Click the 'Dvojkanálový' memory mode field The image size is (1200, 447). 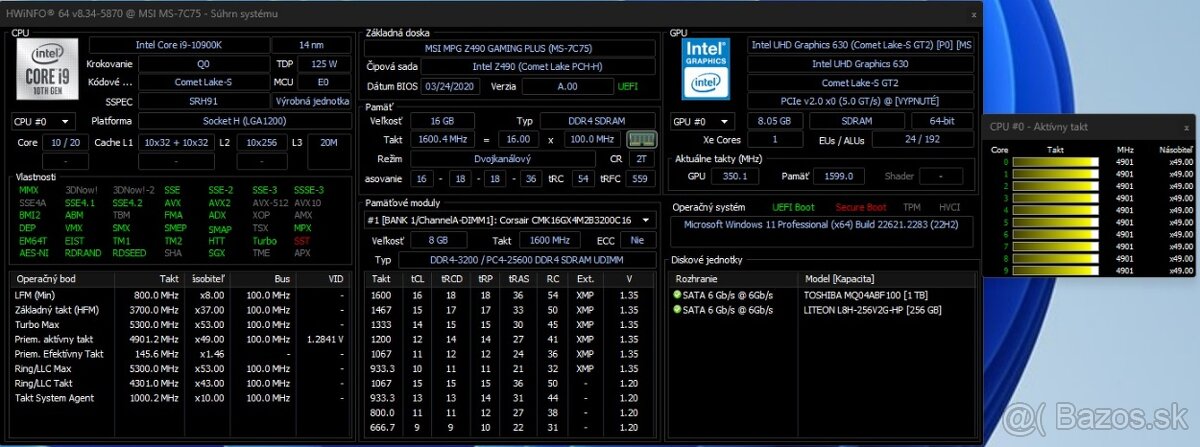[504, 158]
